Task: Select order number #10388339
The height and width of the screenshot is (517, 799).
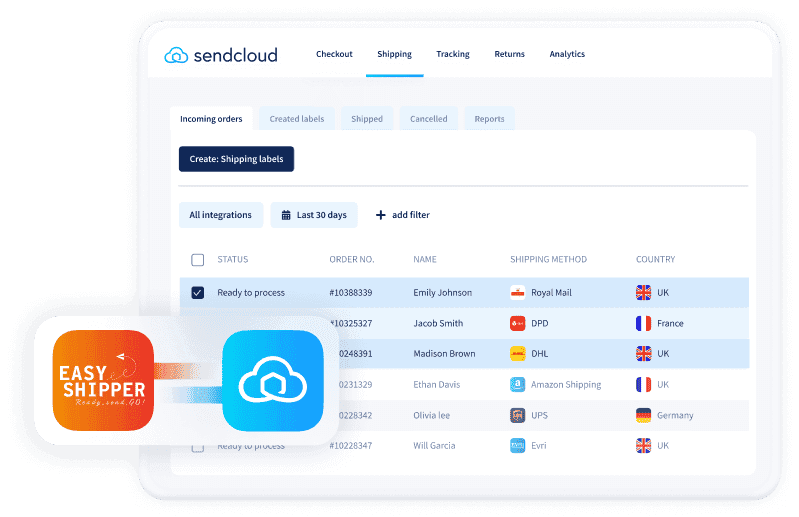Action: (x=351, y=293)
